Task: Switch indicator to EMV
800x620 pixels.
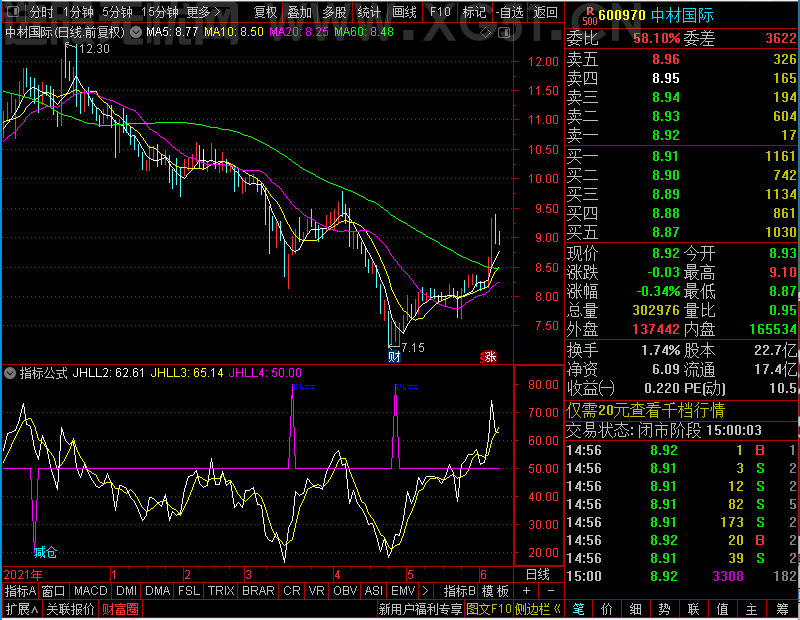Action: (403, 591)
